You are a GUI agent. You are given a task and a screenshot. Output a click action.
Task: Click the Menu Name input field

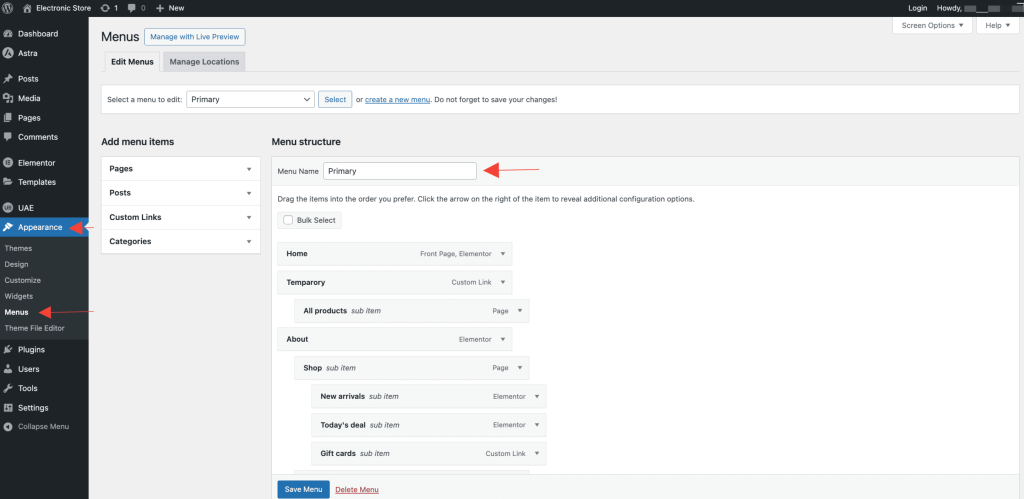point(399,171)
